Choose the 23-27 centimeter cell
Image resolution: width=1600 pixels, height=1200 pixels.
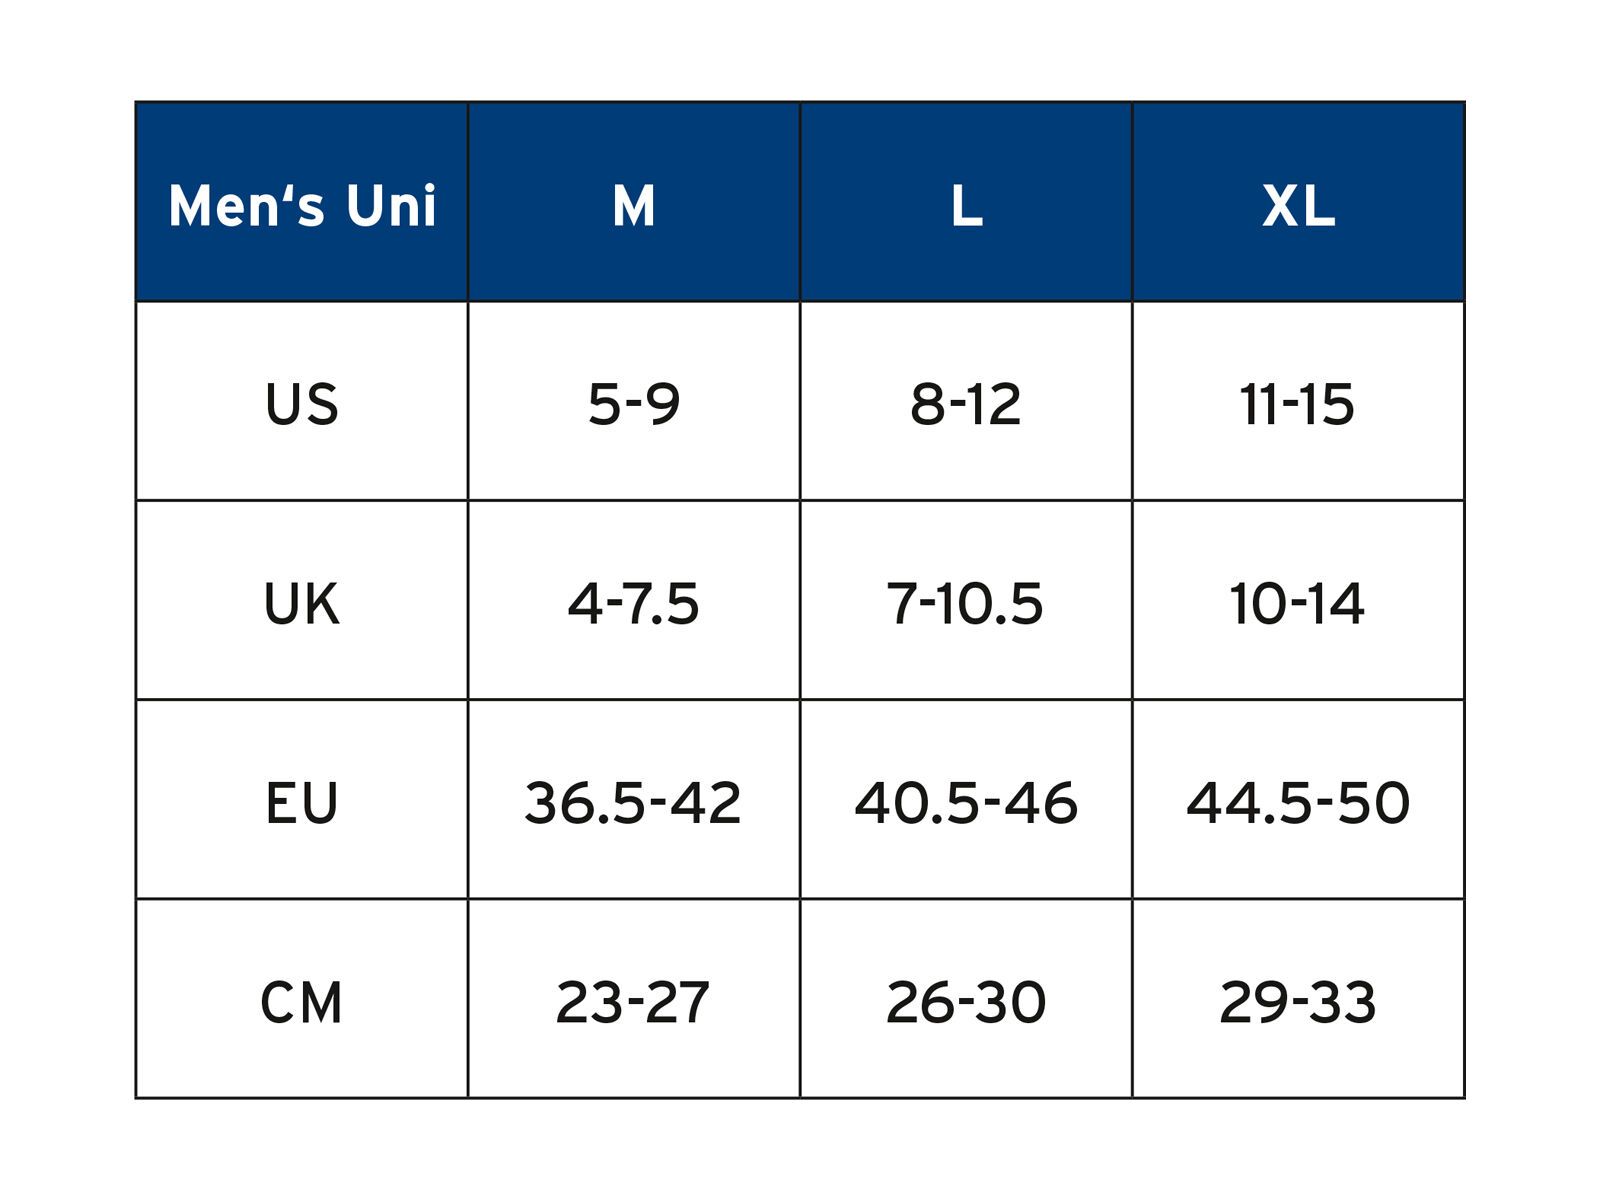click(634, 1001)
